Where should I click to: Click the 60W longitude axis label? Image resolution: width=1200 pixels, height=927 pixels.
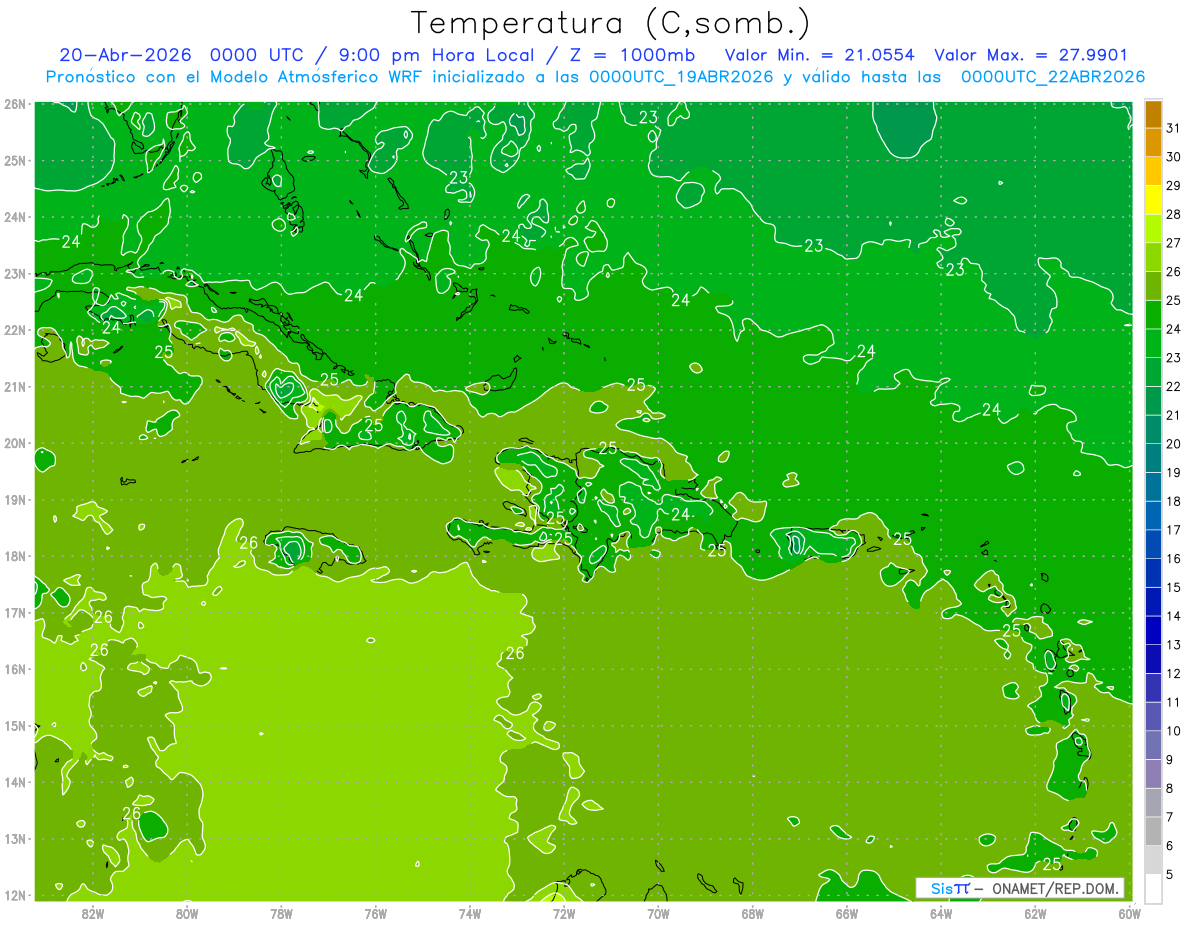1130,913
